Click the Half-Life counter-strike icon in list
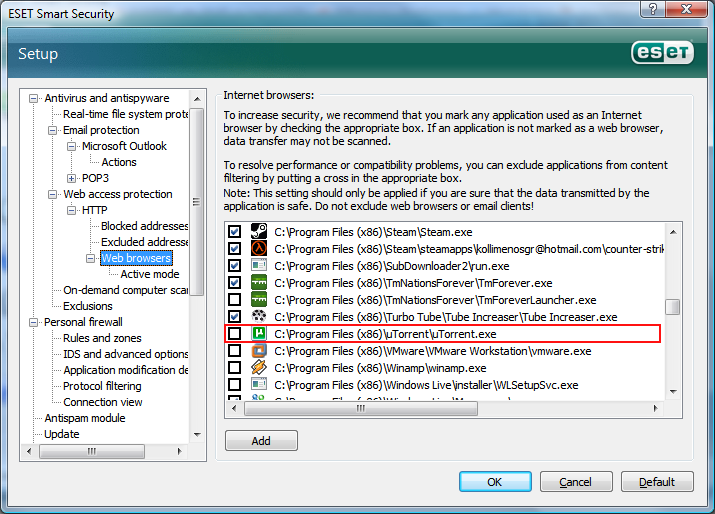The image size is (715, 514). tap(259, 249)
